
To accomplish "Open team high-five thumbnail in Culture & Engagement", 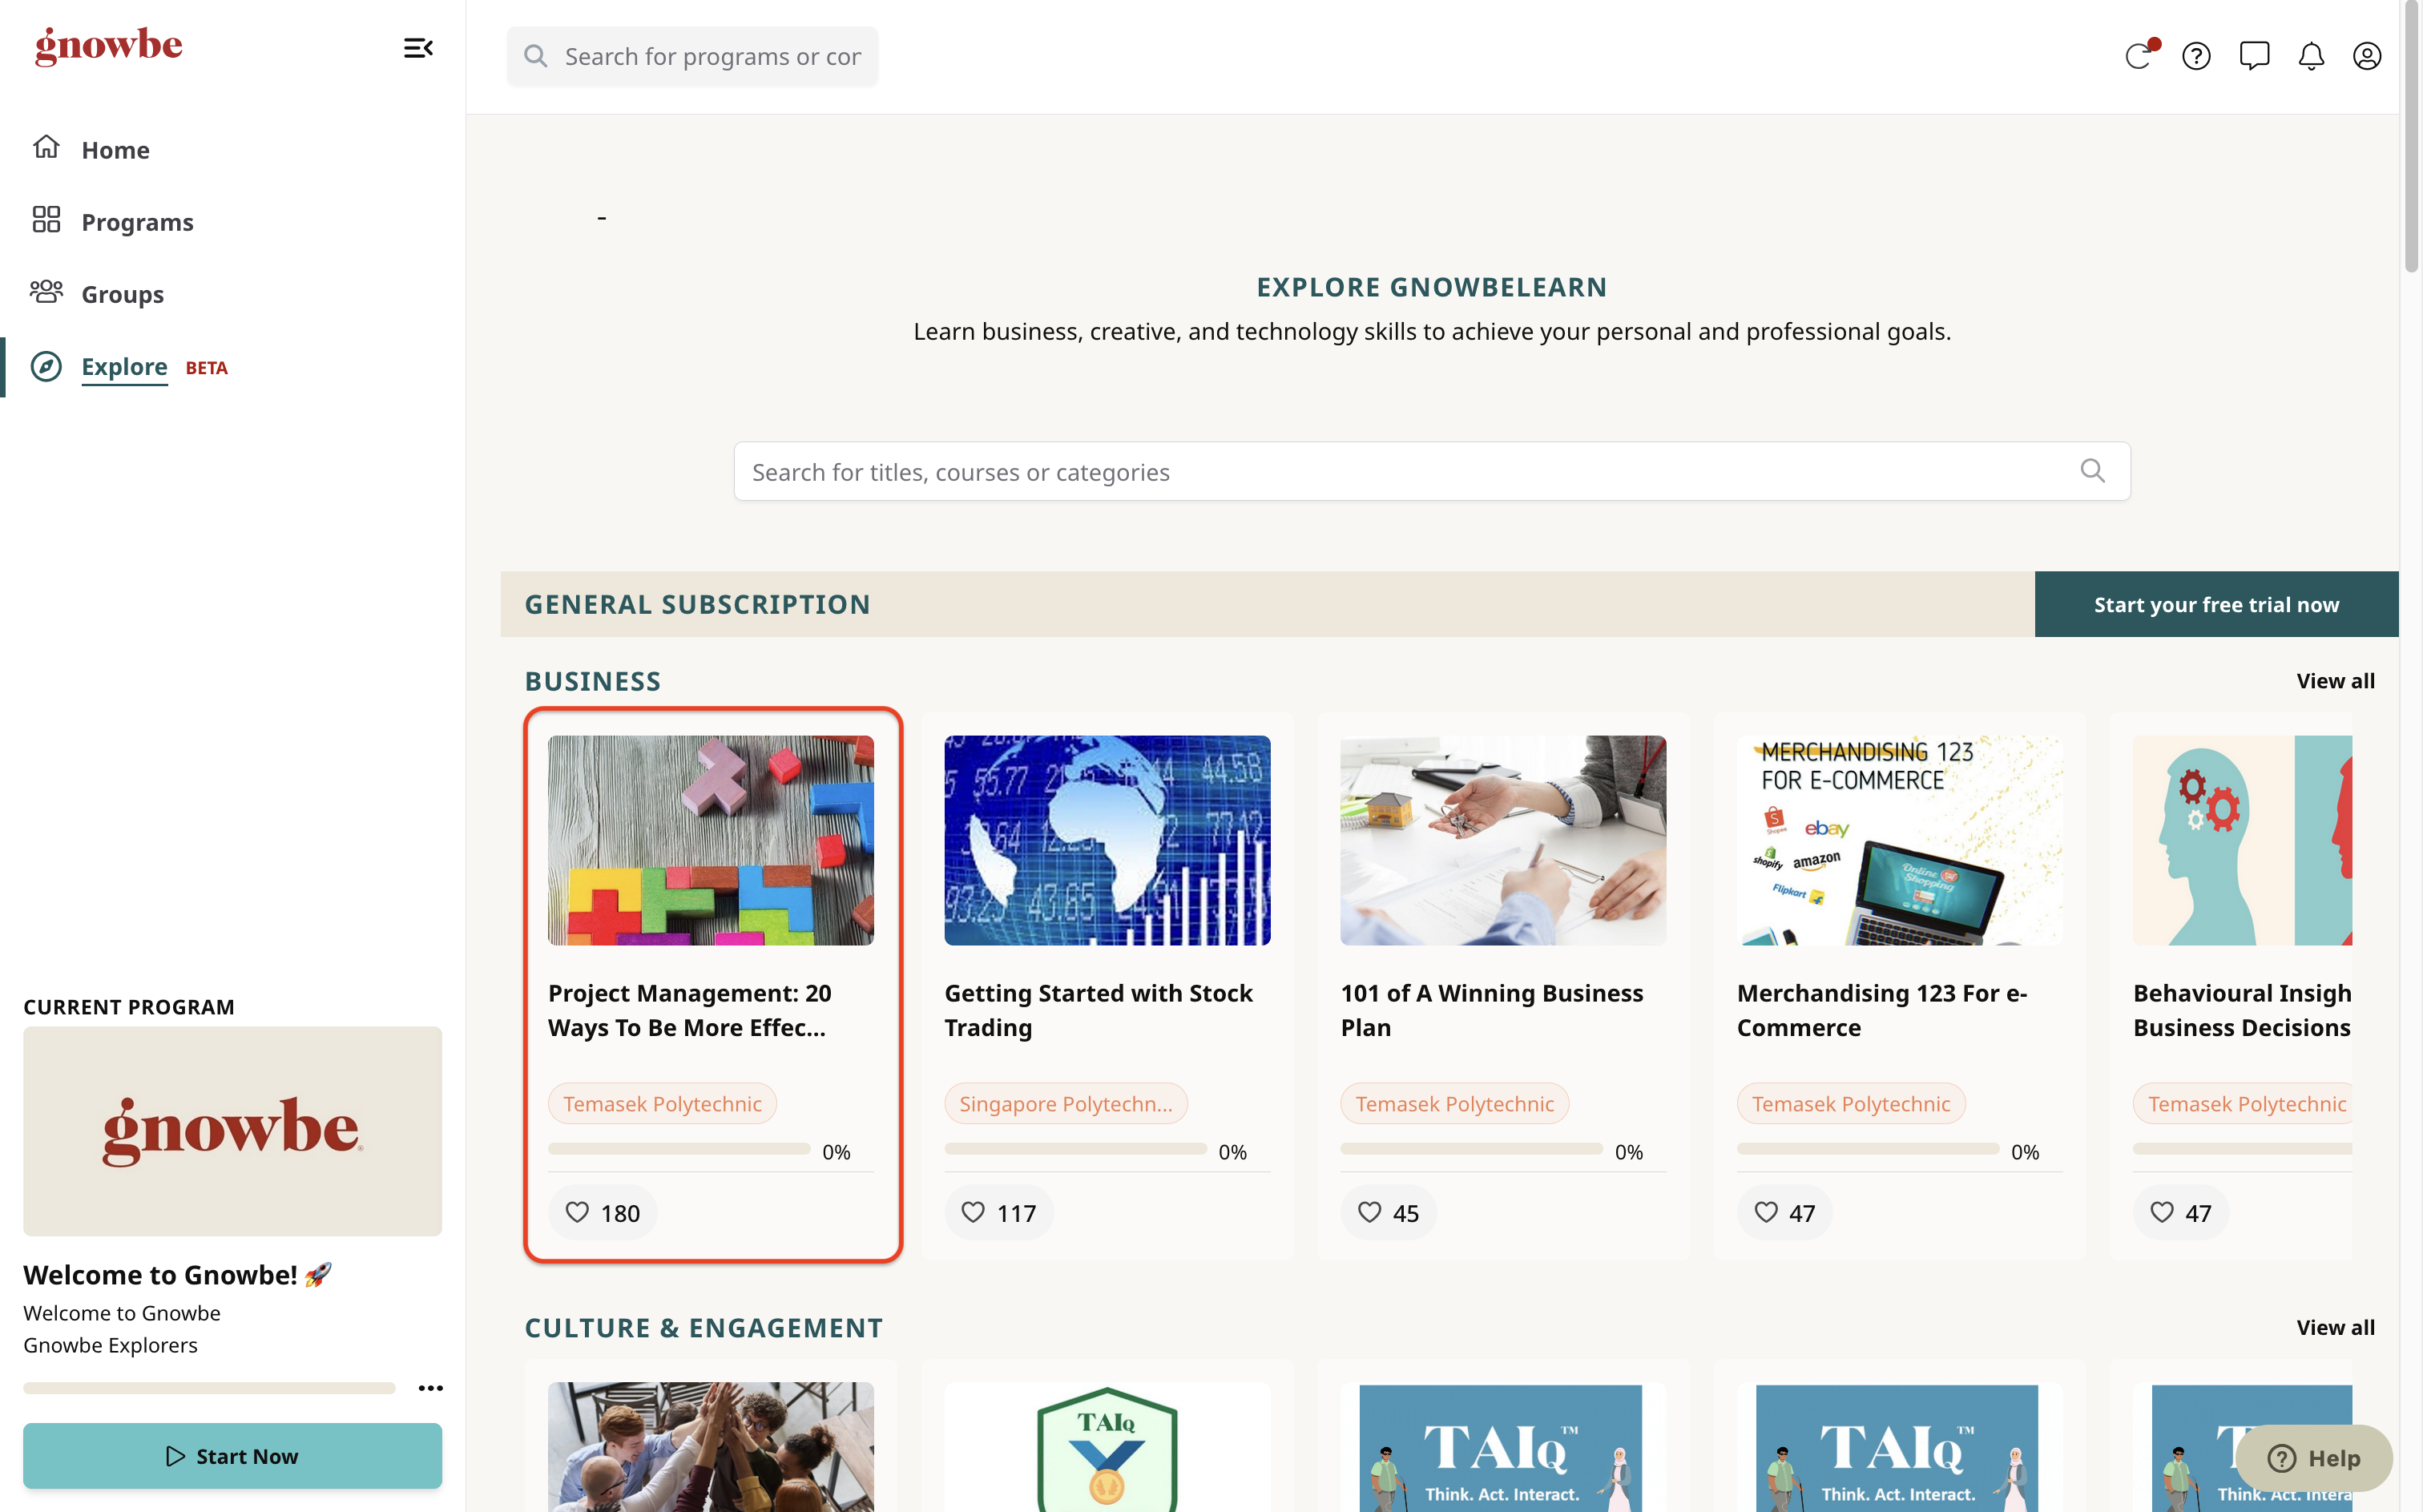I will tap(711, 1447).
